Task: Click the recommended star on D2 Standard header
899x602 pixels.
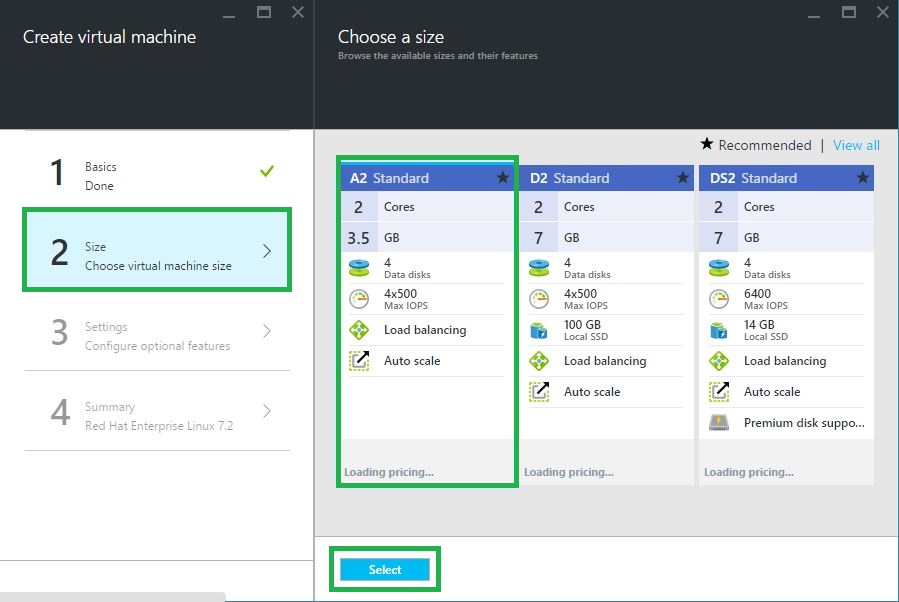Action: pyautogui.click(x=682, y=178)
